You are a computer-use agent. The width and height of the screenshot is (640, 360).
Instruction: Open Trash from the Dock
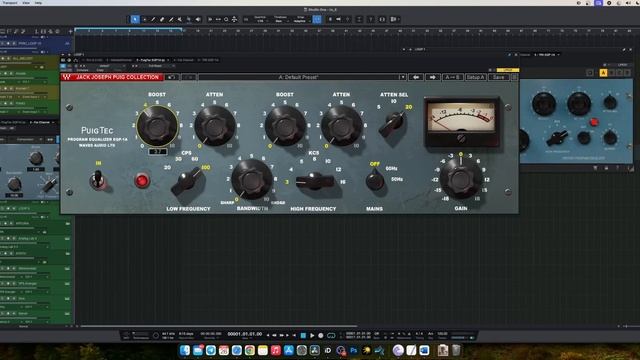pos(456,350)
